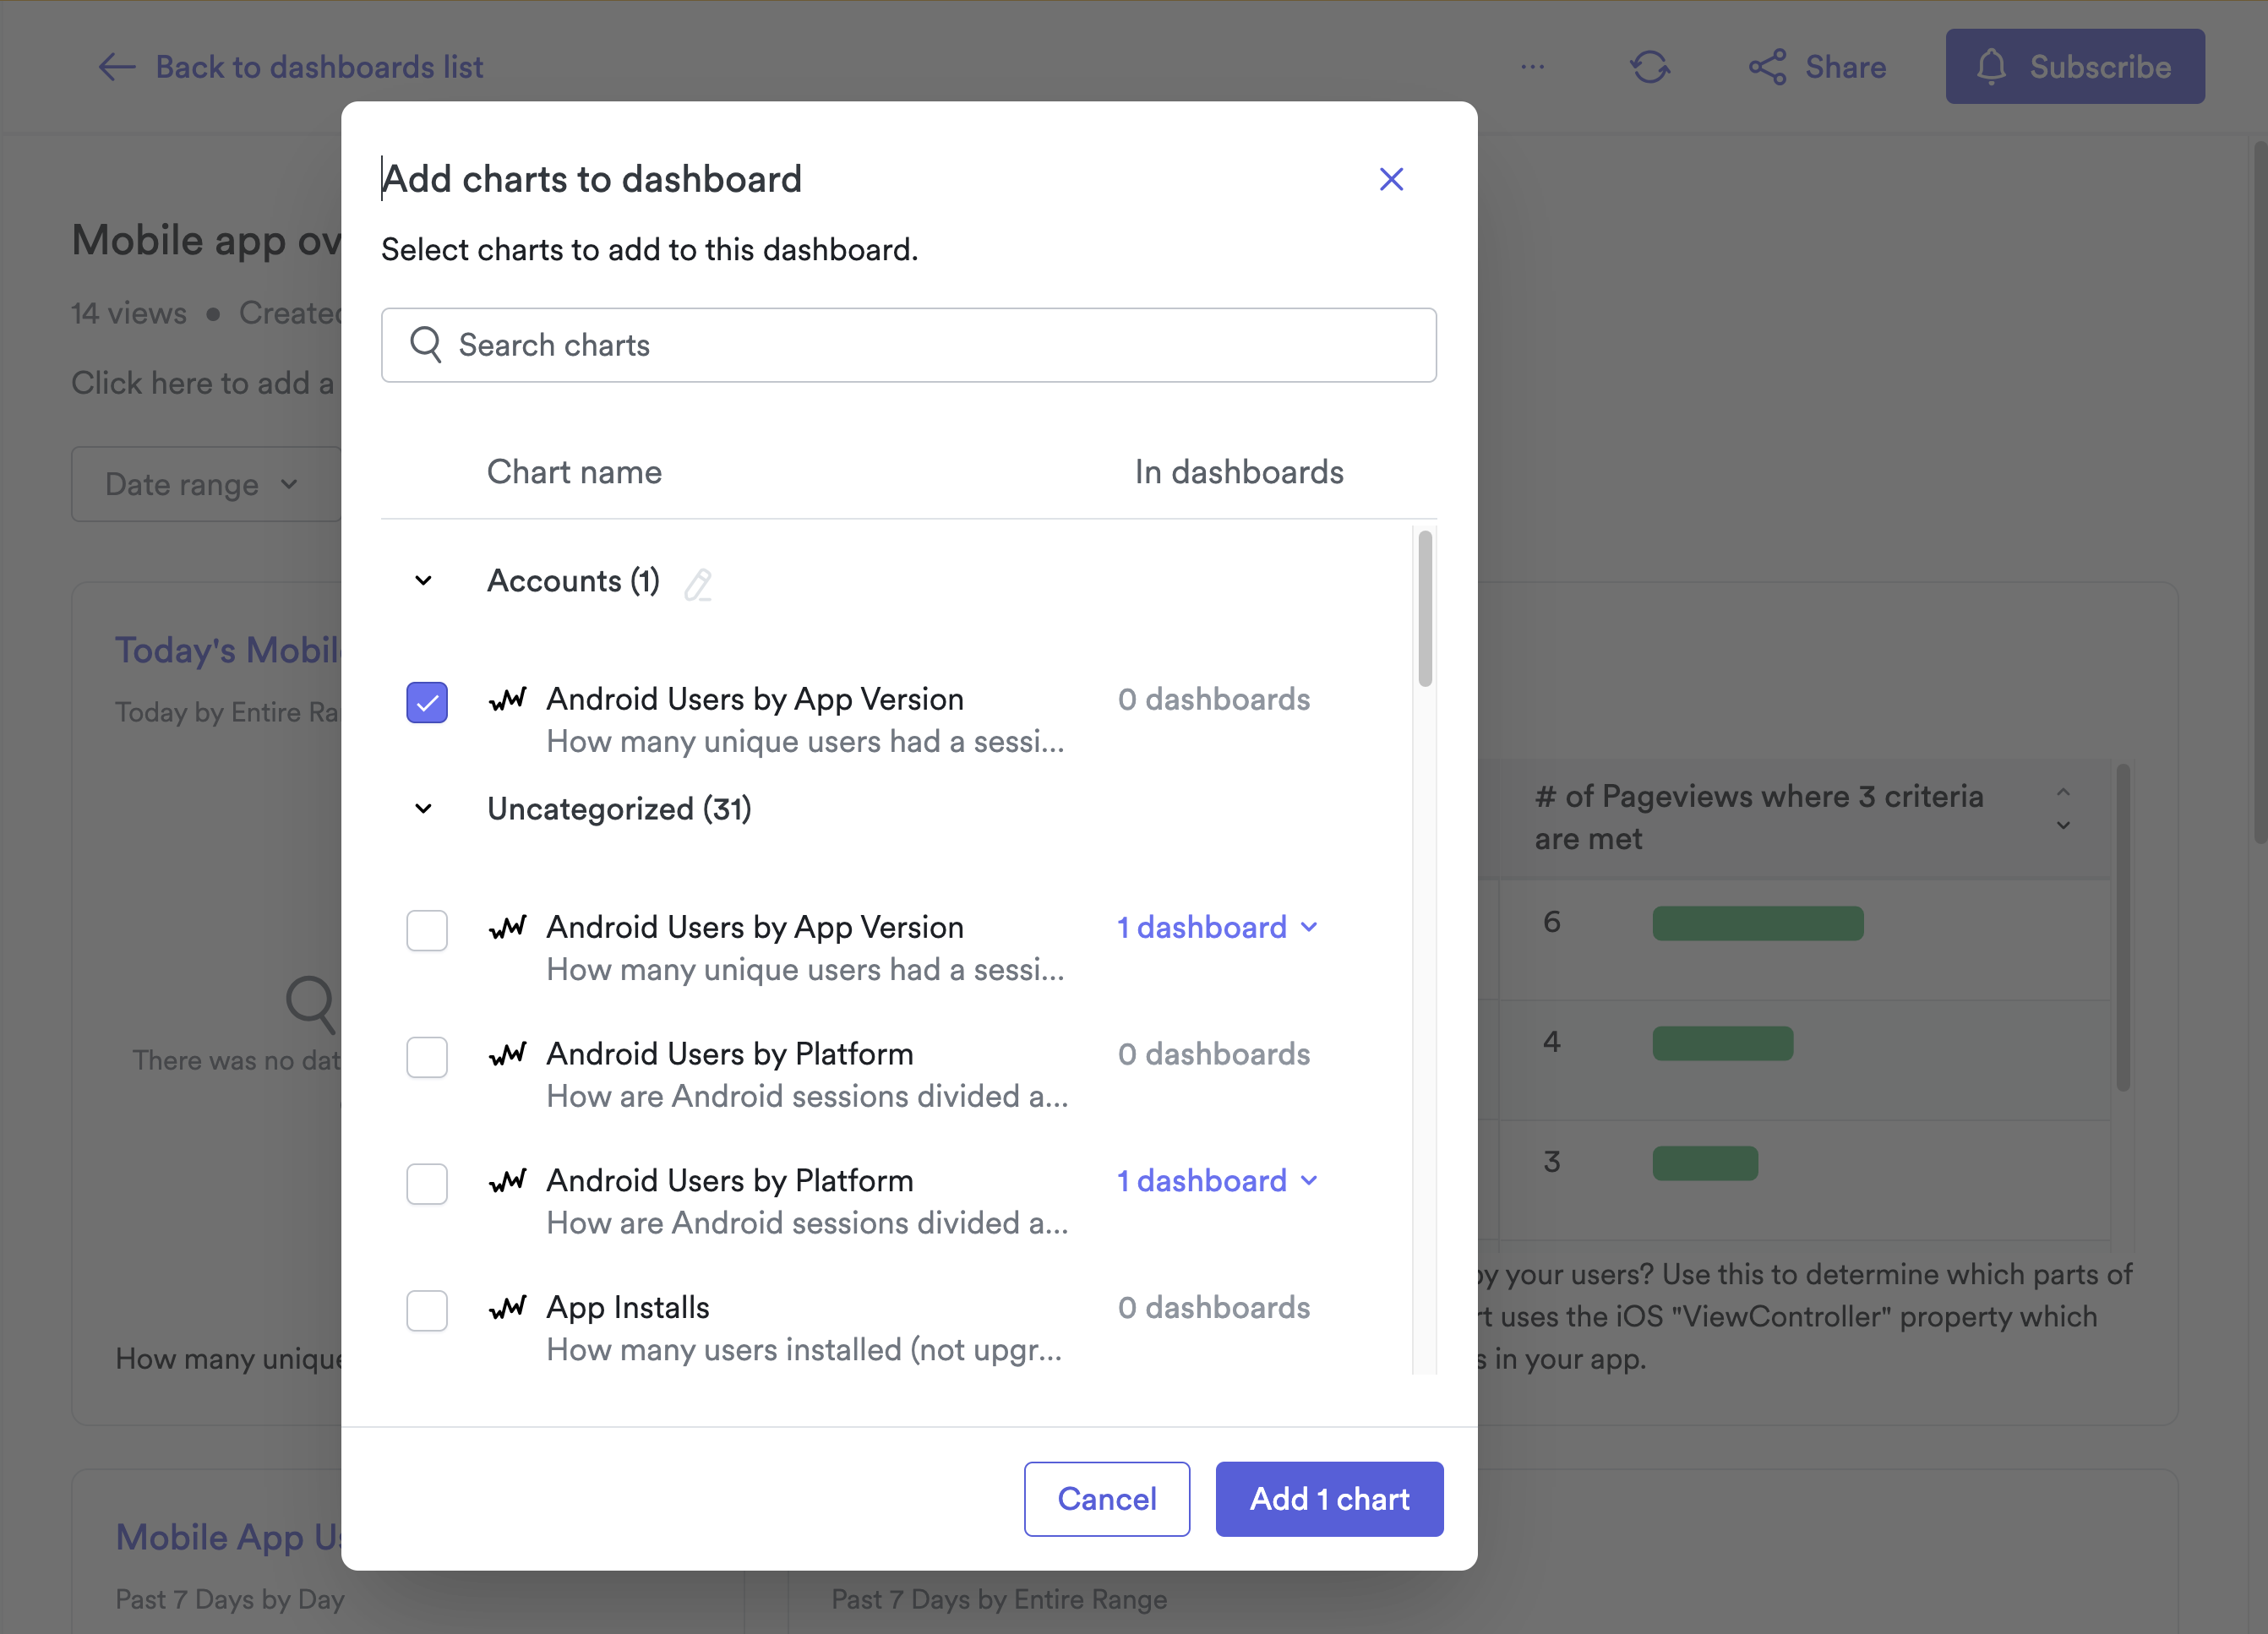Image resolution: width=2268 pixels, height=1634 pixels.
Task: Uncheck Android Users by App Version in Accounts
Action: click(427, 702)
